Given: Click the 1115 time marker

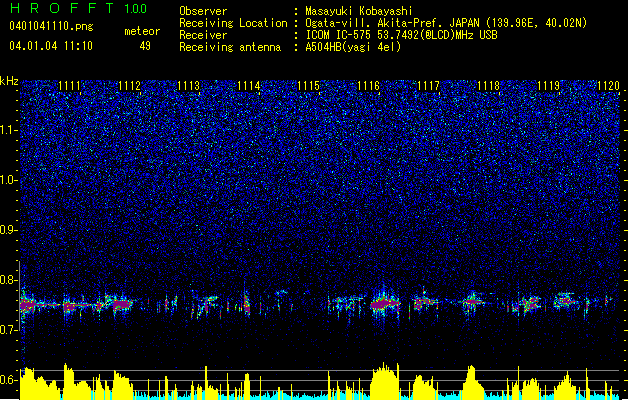Looking at the screenshot, I should (308, 86).
